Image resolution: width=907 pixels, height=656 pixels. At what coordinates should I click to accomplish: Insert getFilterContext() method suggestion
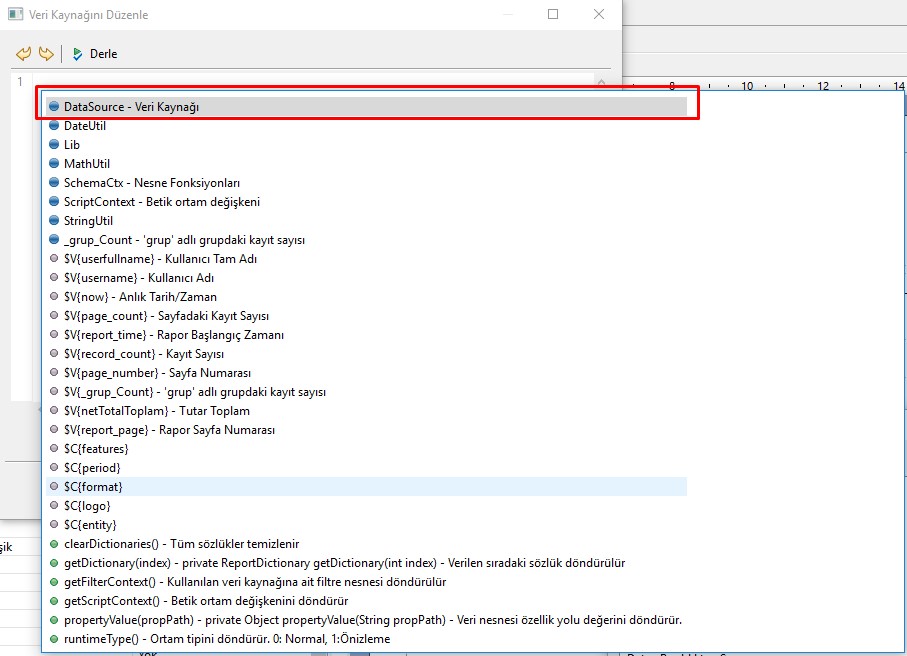254,582
